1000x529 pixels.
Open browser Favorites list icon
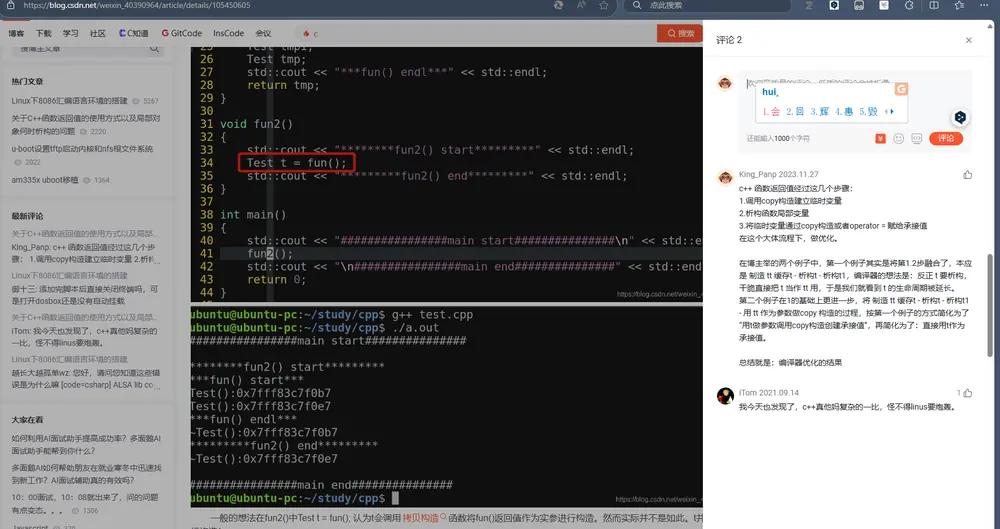959,5
